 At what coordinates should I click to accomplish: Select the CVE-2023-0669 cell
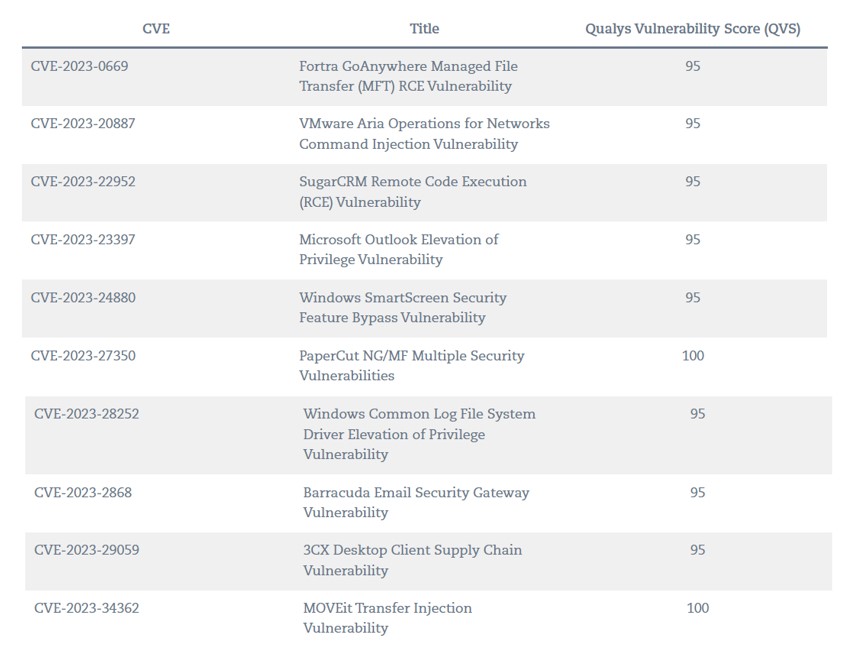point(79,66)
